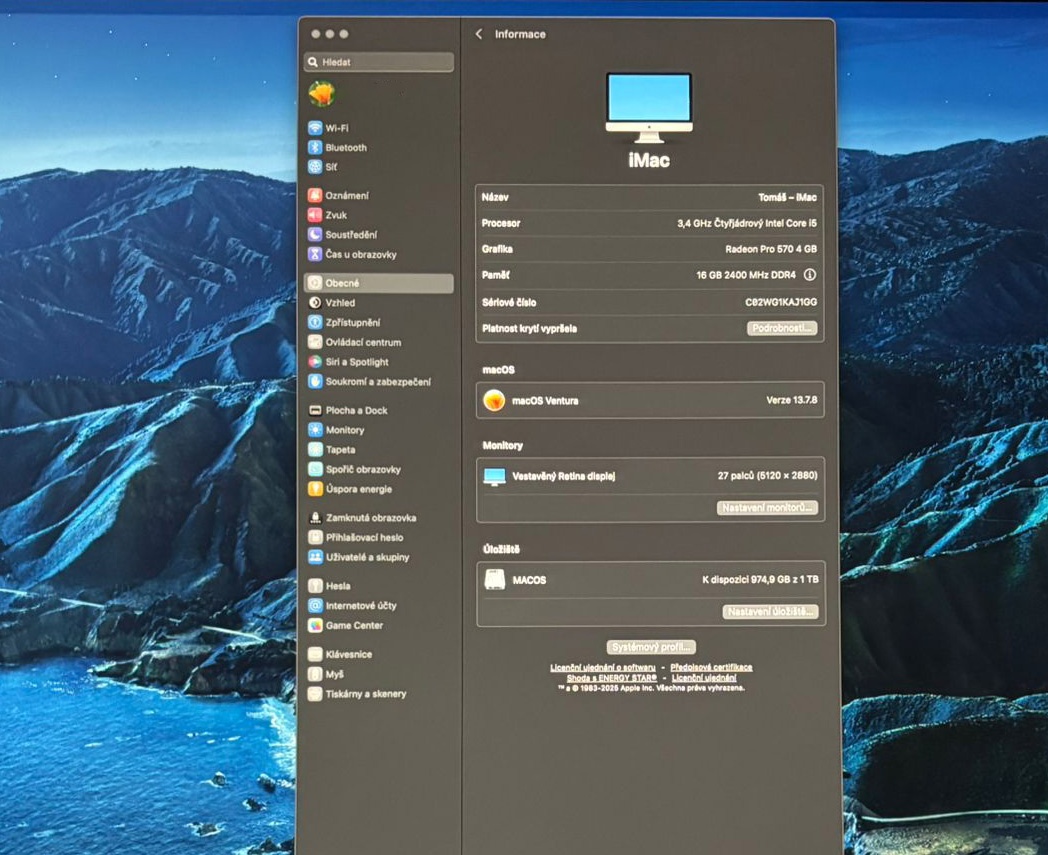Viewport: 1048px width, 855px height.
Task: Click the Vestavěný Retina displej icon
Action: (495, 477)
